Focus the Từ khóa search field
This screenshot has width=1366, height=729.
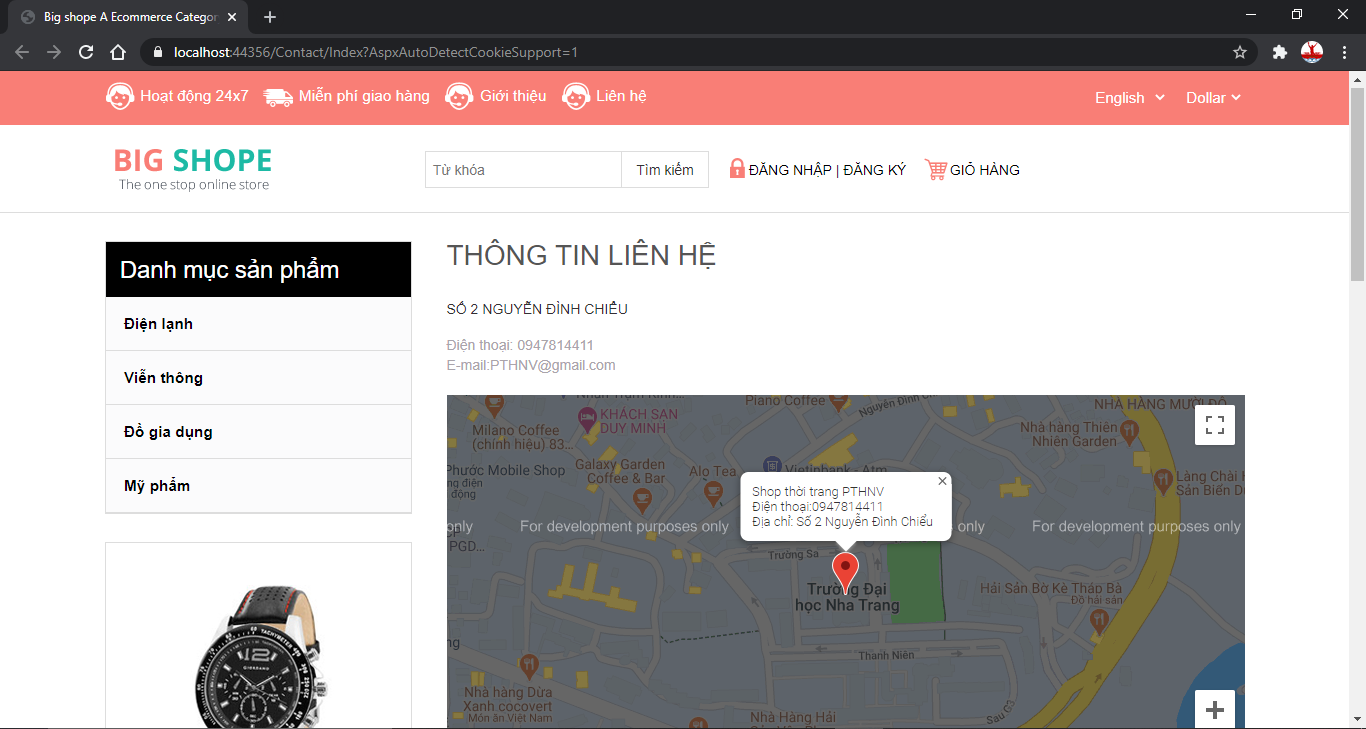click(x=524, y=170)
